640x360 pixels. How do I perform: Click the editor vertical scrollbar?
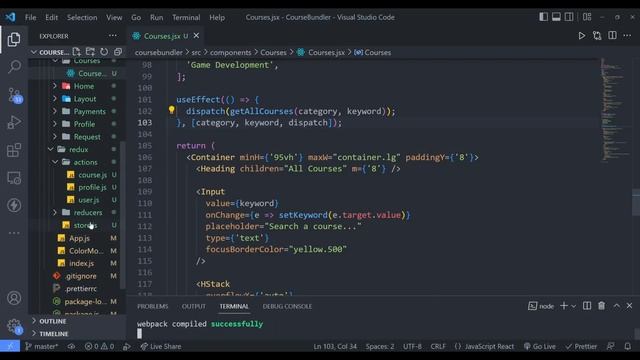click(x=636, y=202)
